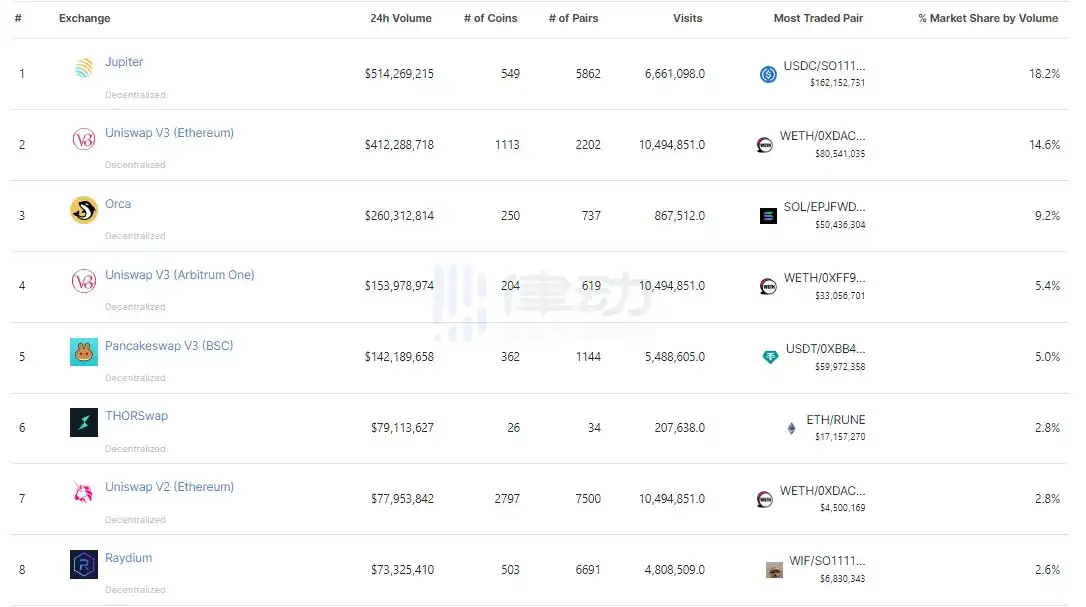
Task: Click the USDC coin icon in Jupiter row
Action: 768,74
